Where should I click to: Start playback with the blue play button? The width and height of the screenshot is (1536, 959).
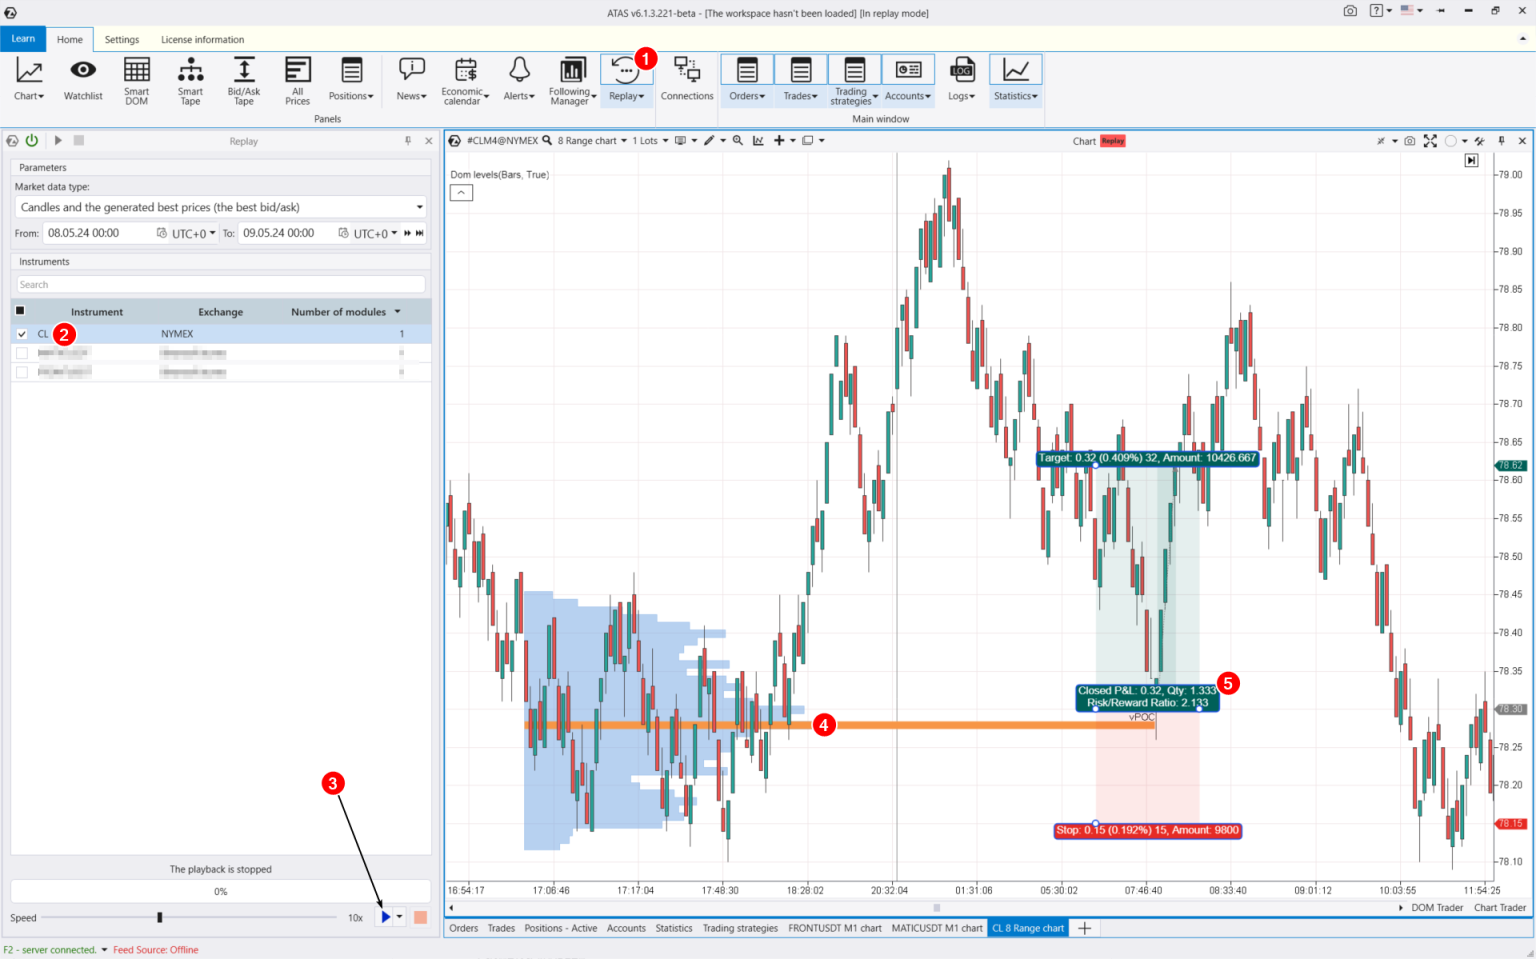(x=385, y=916)
